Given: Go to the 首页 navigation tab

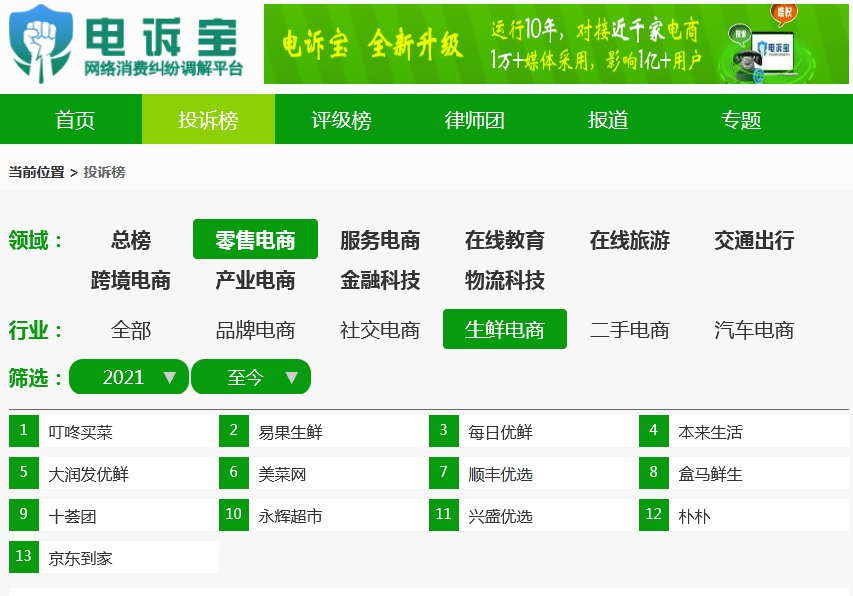Looking at the screenshot, I should [75, 120].
